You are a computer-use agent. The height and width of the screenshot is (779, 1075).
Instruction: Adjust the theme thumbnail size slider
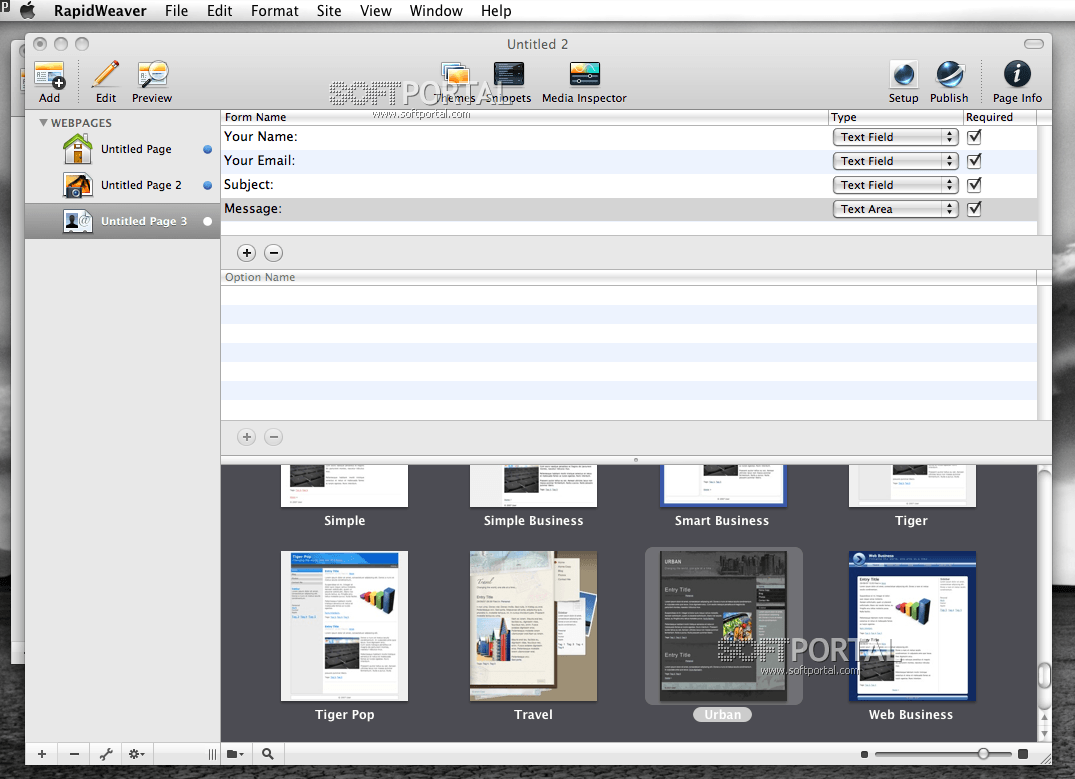tap(983, 754)
